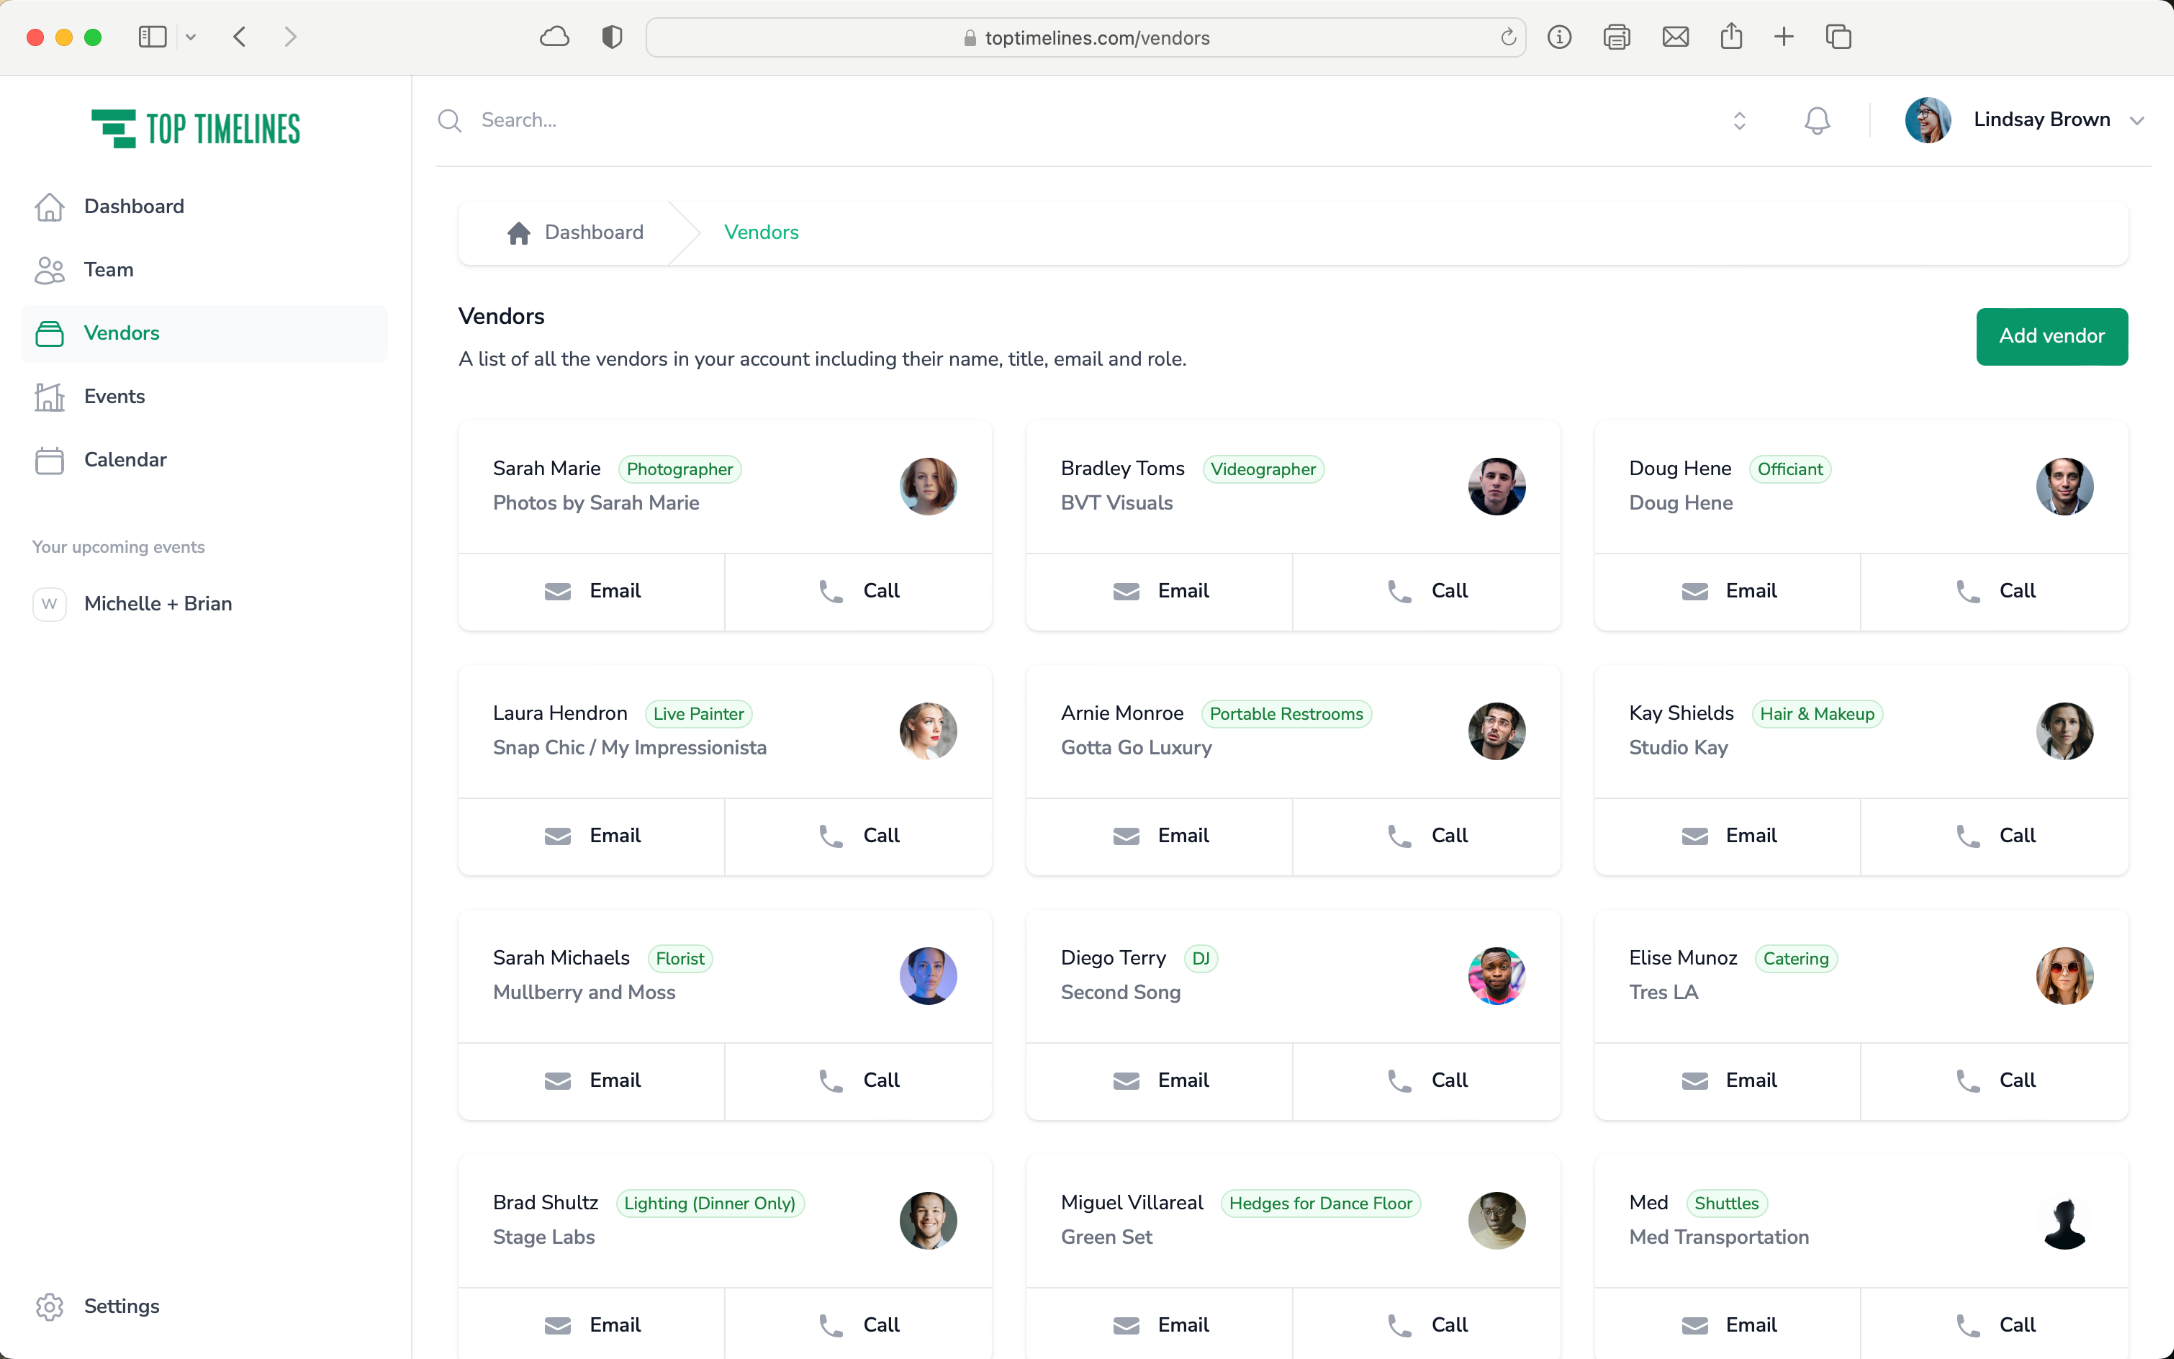The width and height of the screenshot is (2174, 1359).
Task: Click the Add vendor button
Action: point(2051,336)
